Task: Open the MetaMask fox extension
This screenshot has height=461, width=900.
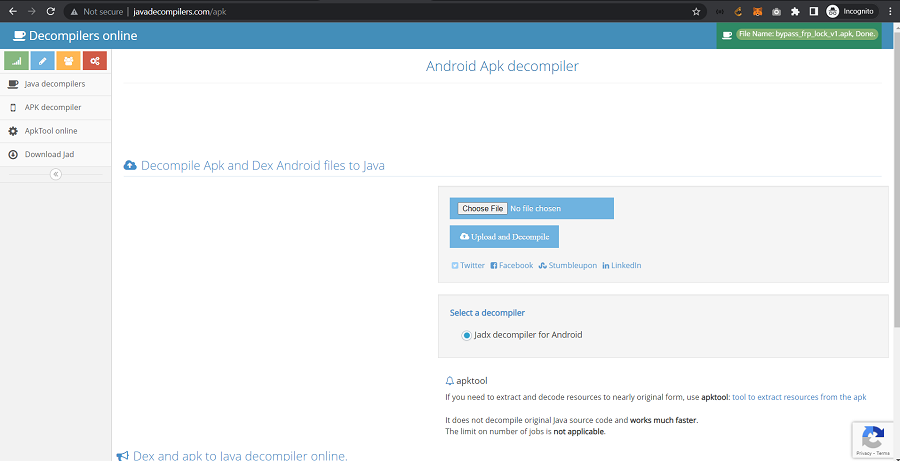Action: (757, 11)
